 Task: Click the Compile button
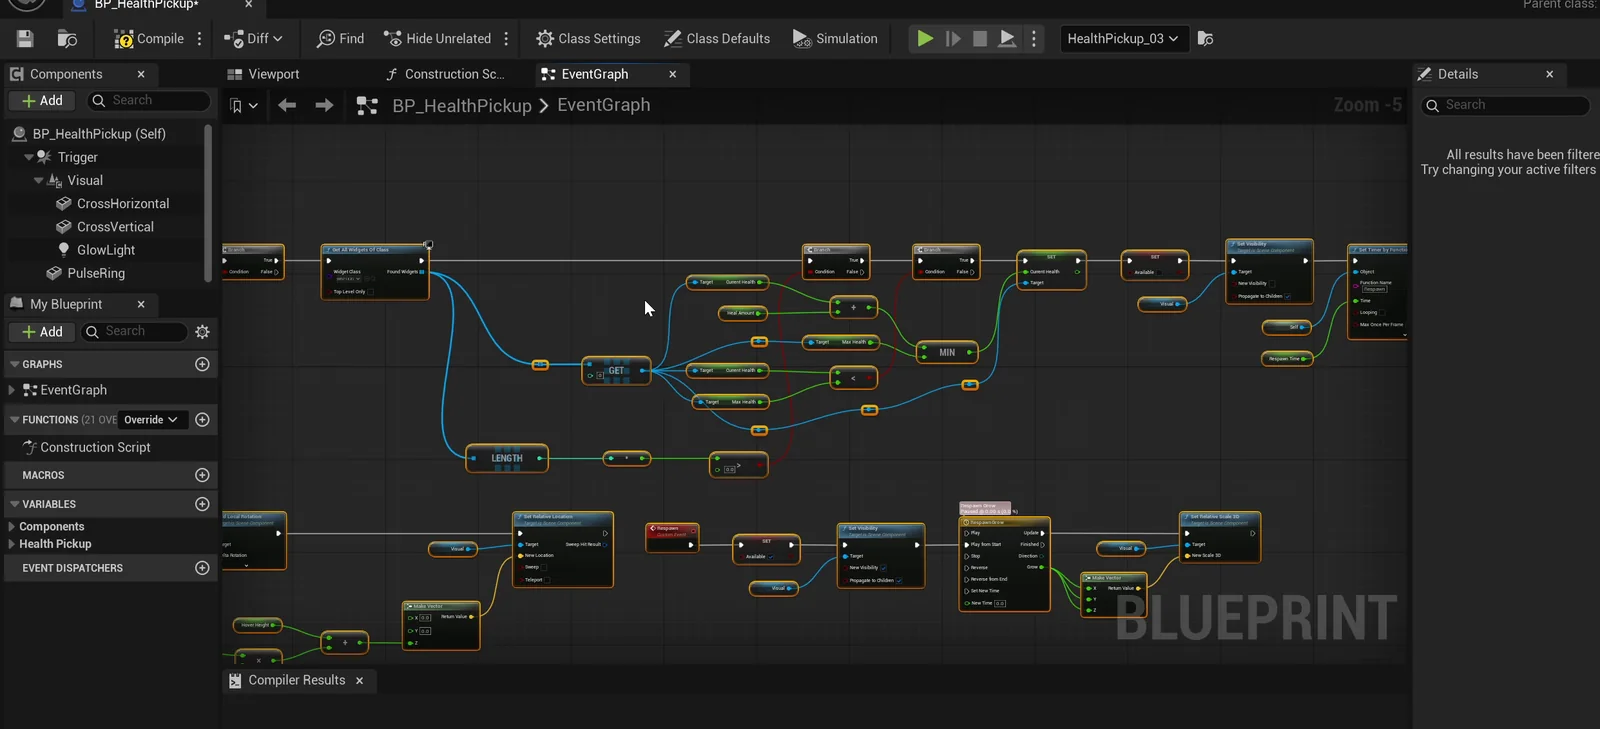click(x=149, y=39)
